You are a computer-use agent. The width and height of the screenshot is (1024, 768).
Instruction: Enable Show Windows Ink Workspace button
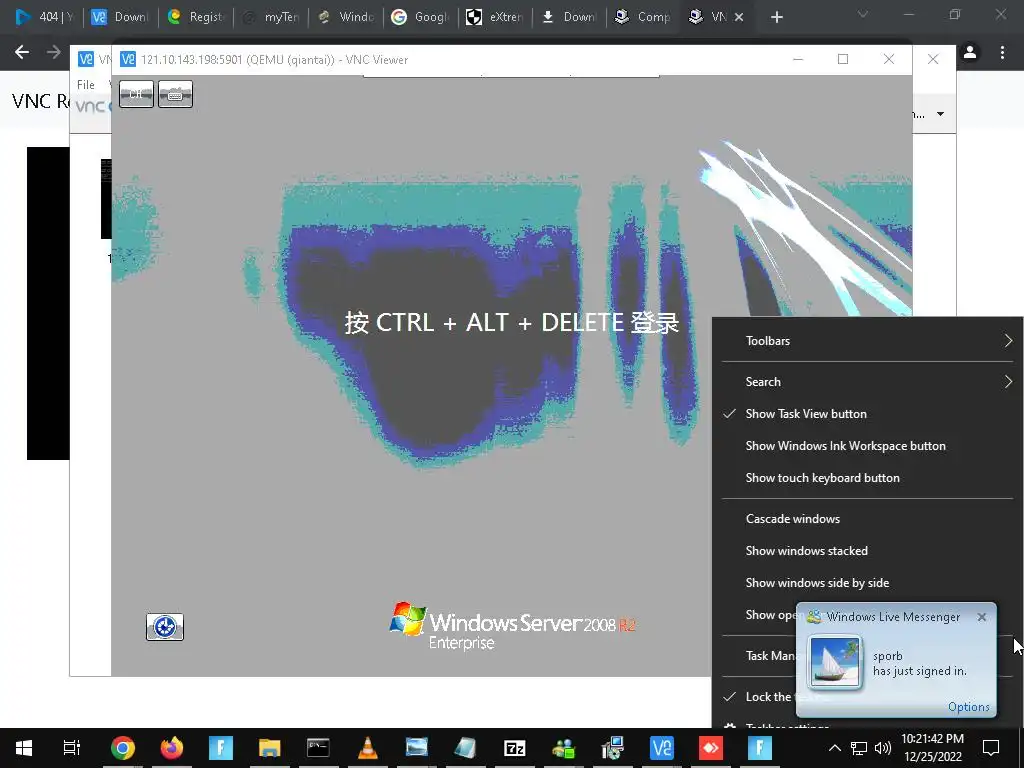(x=867, y=446)
